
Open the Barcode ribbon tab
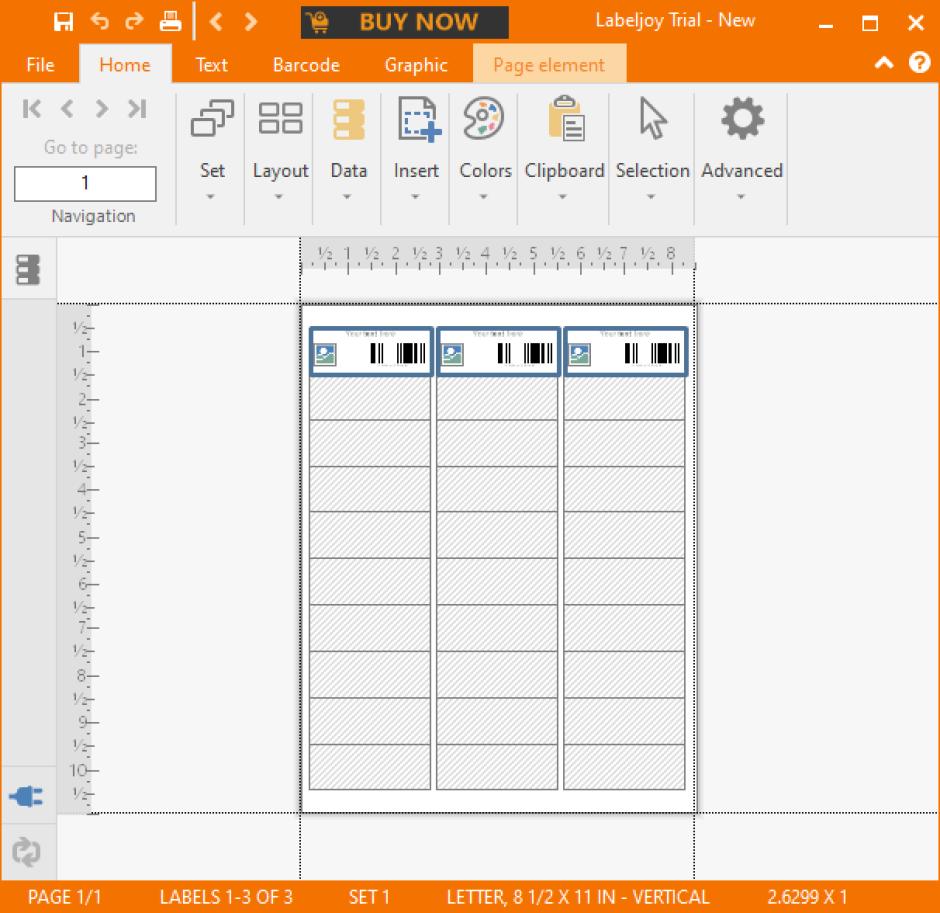306,65
